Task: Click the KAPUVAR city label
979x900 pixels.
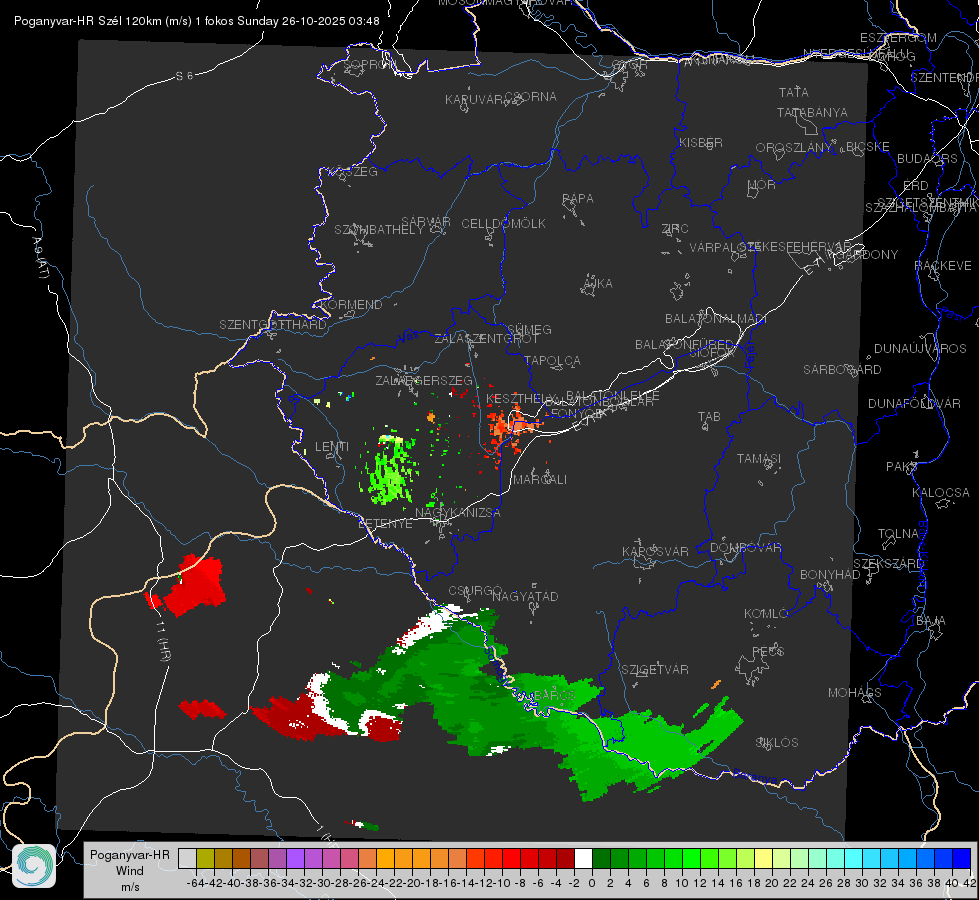Action: click(x=475, y=99)
